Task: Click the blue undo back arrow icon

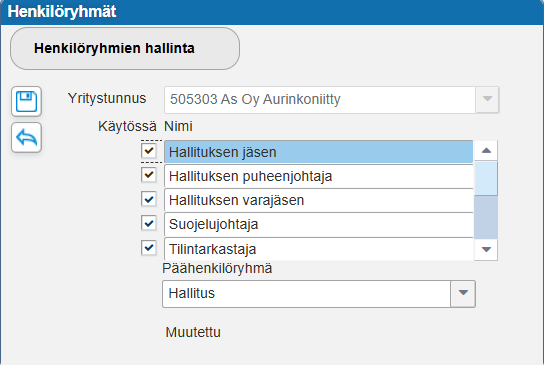Action: coord(26,137)
